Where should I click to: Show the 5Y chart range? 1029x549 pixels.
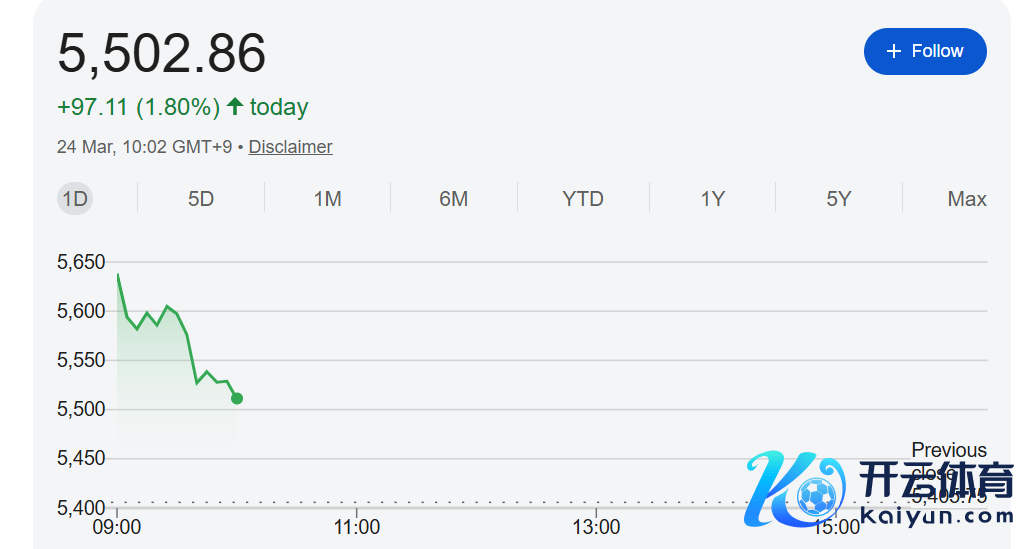(x=838, y=199)
